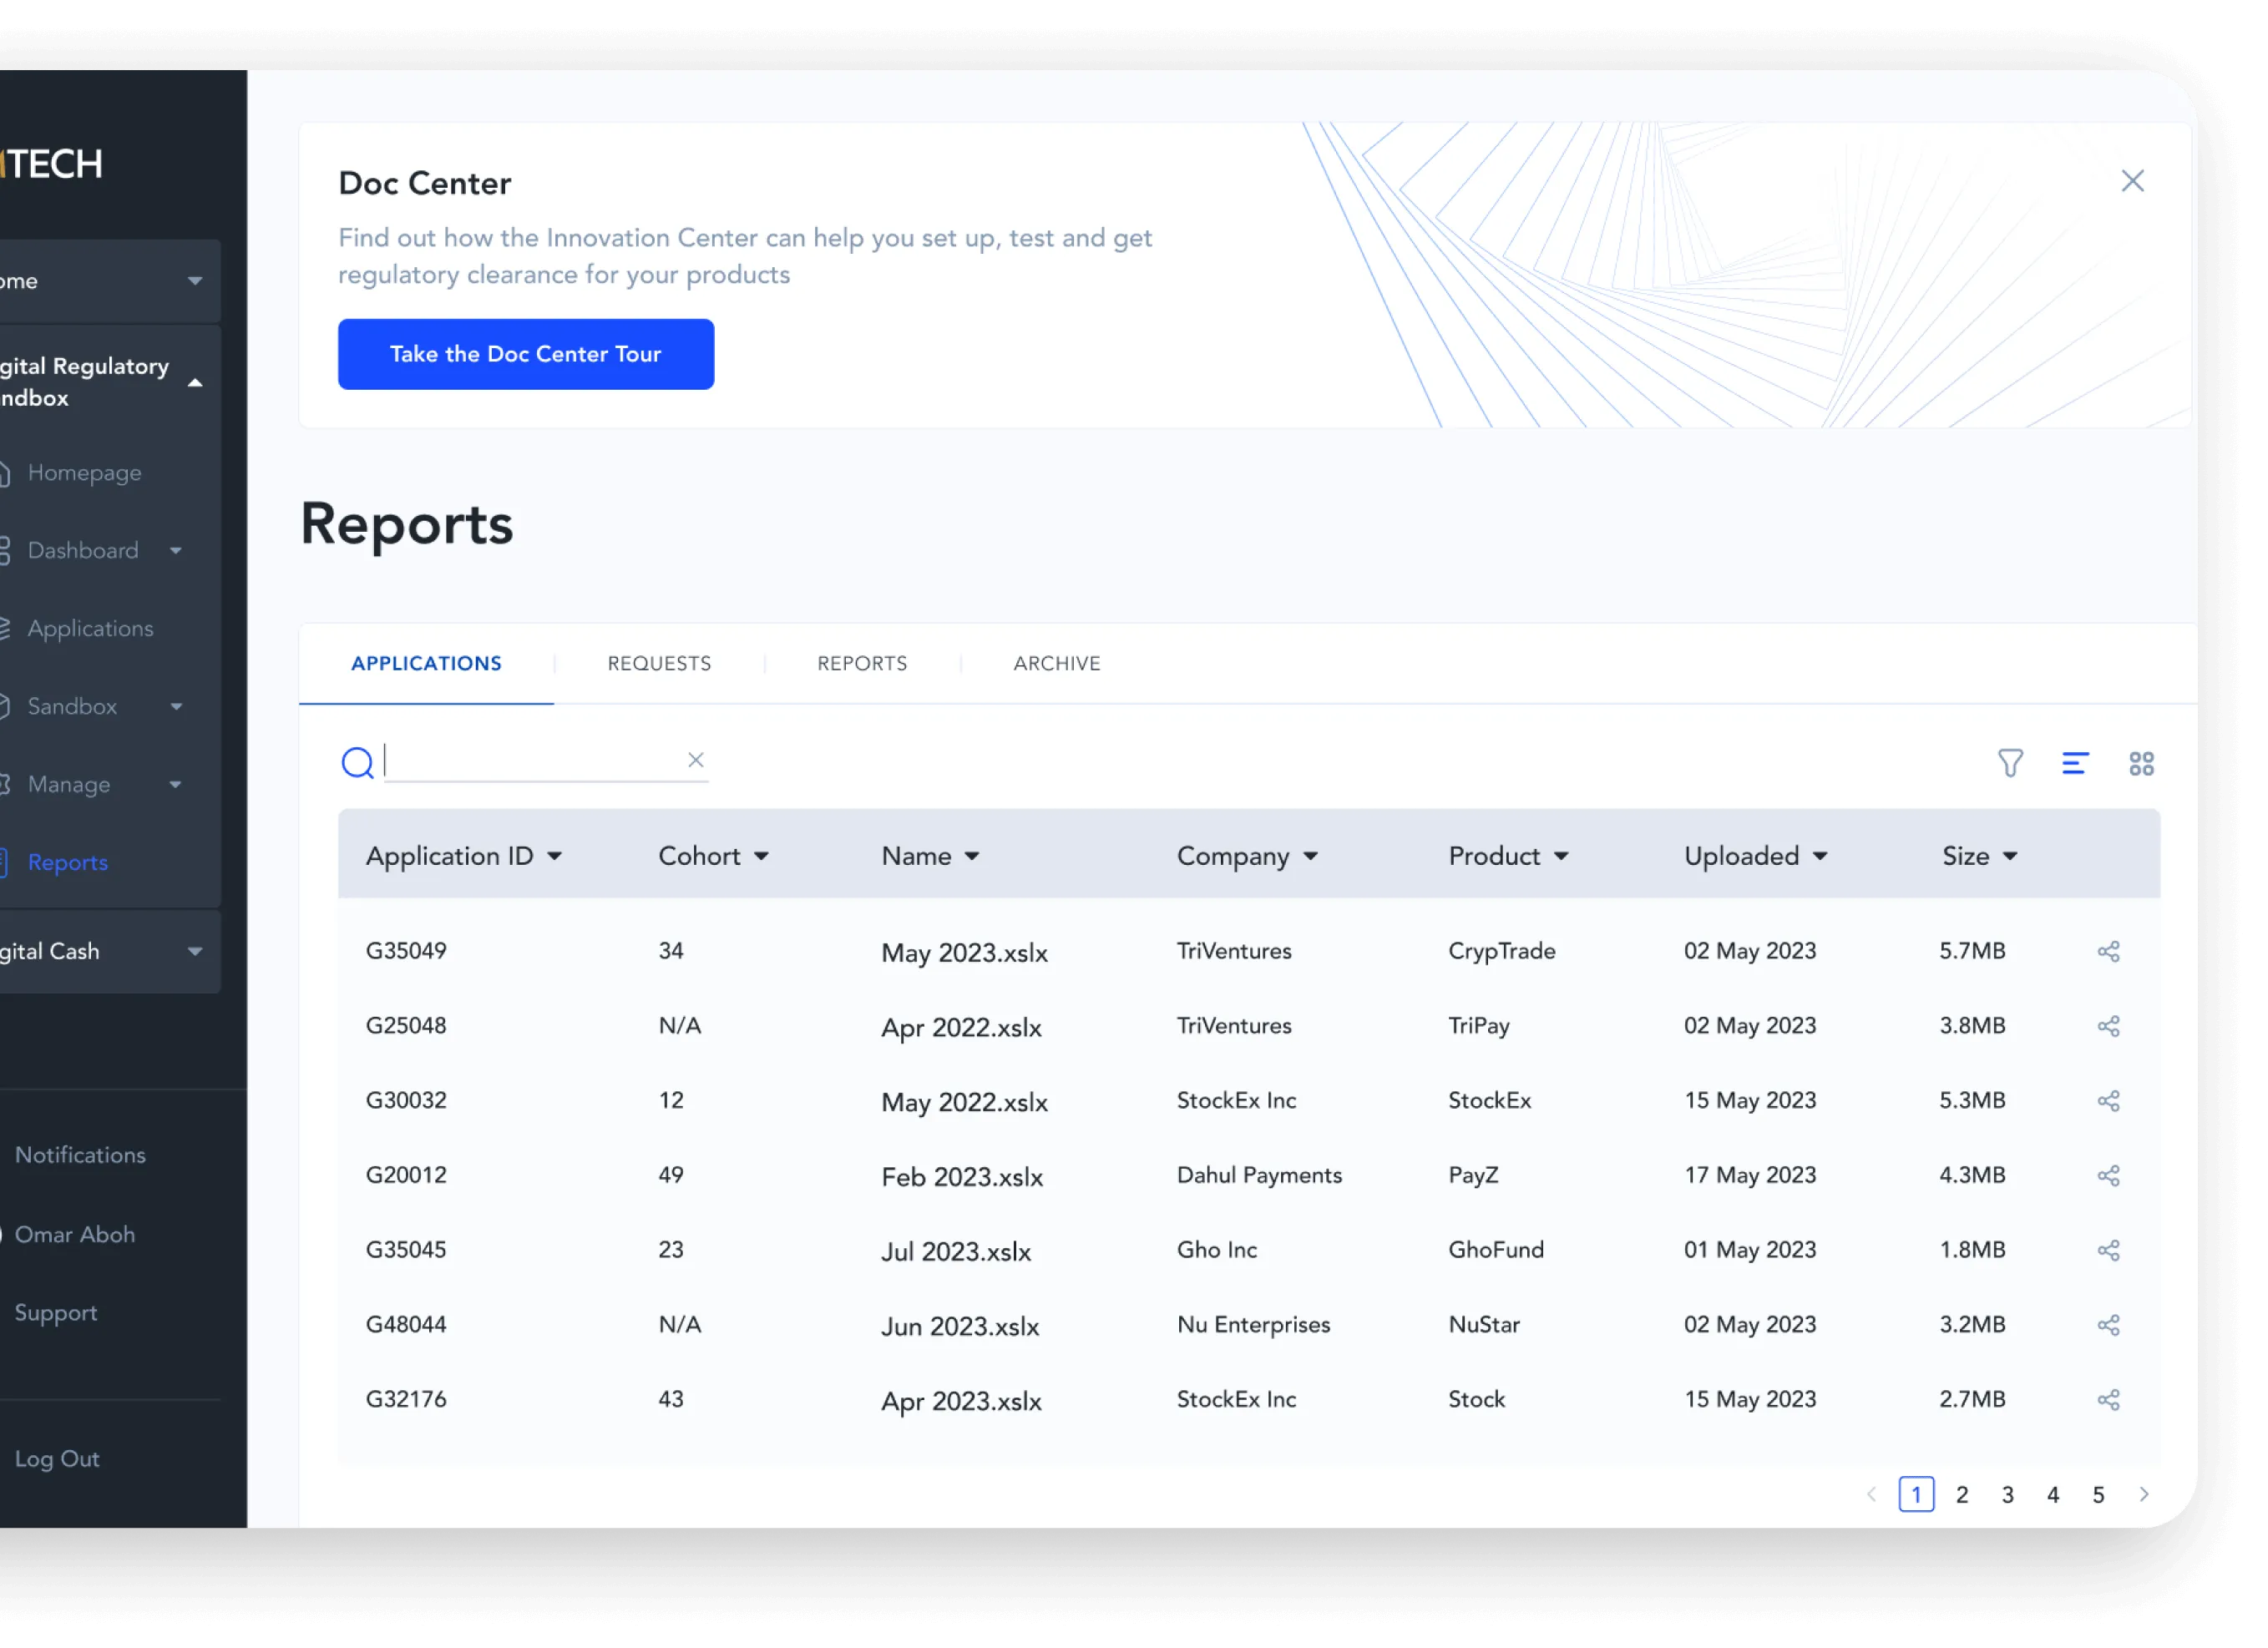Click the column settings icon

[x=2074, y=762]
